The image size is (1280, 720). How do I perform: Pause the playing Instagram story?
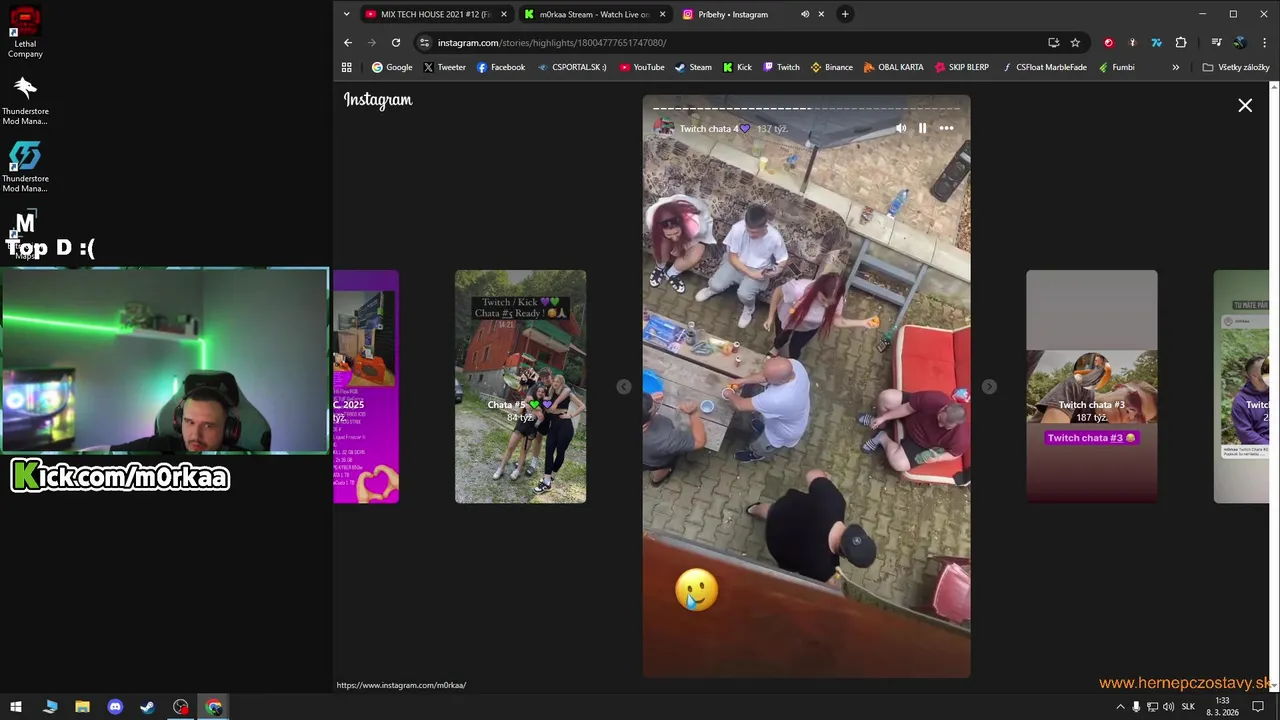[922, 128]
